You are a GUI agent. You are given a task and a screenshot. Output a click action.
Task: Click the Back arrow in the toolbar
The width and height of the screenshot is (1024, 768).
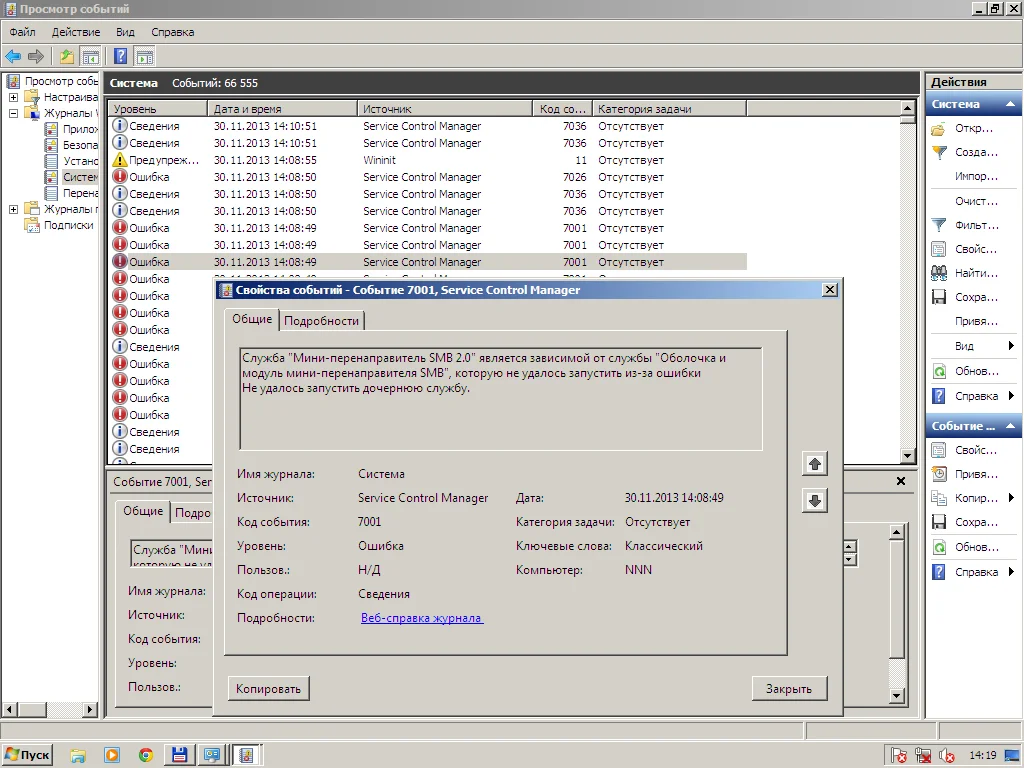(13, 56)
